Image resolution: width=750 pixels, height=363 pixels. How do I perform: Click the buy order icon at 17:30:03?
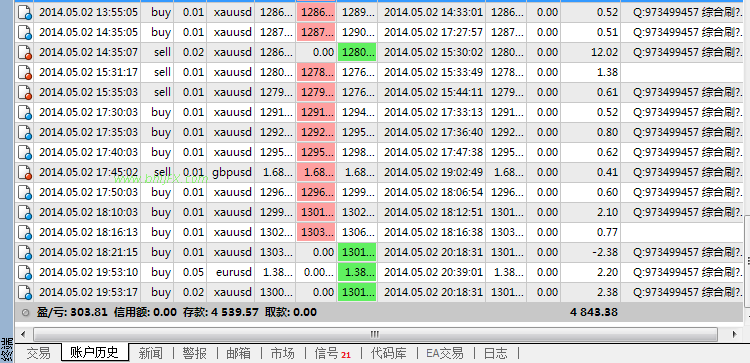(24, 112)
